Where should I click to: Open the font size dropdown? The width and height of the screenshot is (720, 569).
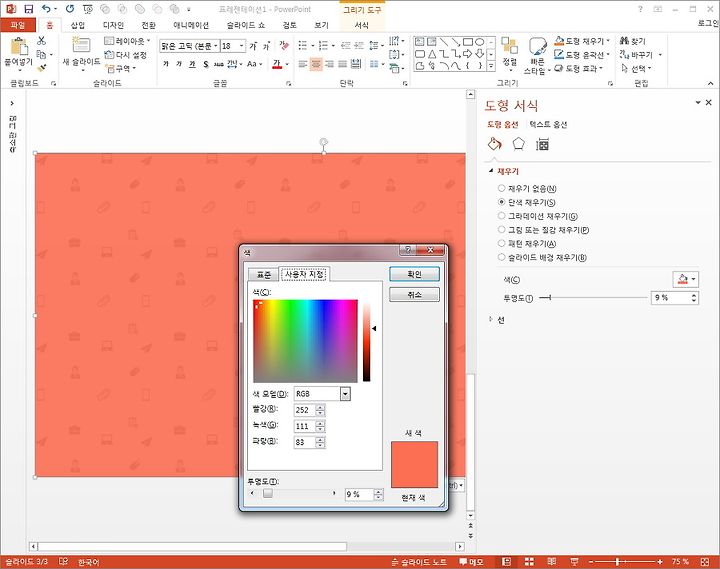pos(242,45)
